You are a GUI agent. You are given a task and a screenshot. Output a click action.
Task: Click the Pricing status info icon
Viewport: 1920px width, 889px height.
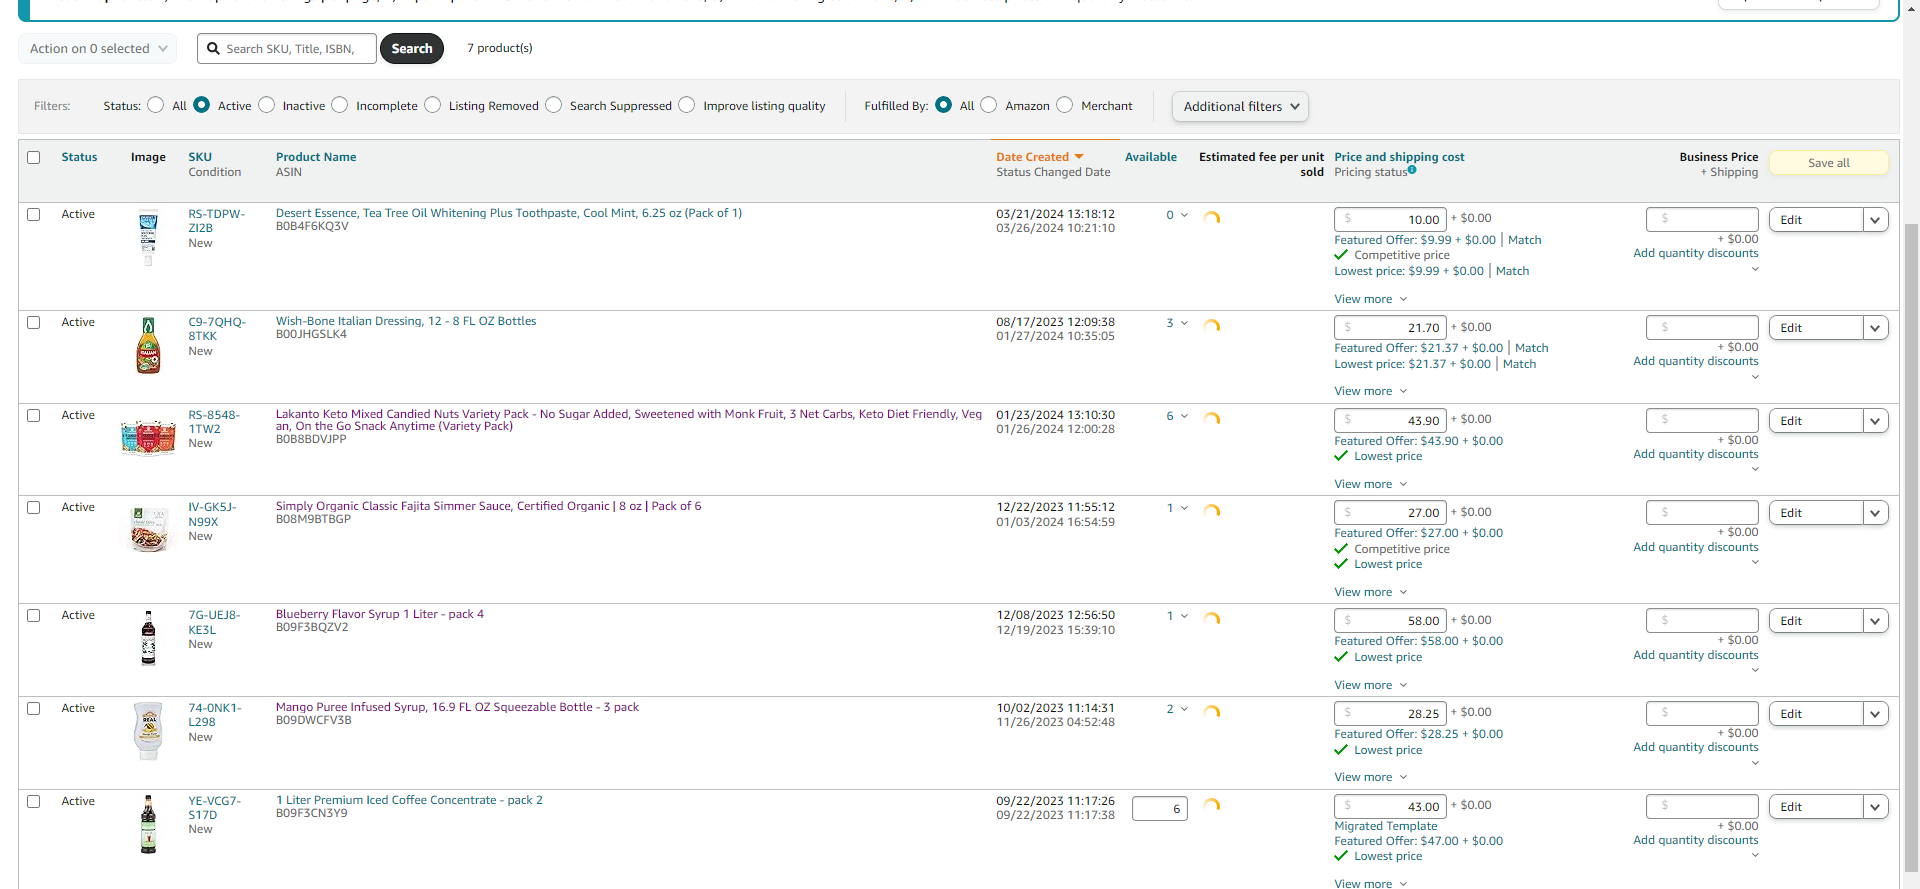(x=1412, y=170)
